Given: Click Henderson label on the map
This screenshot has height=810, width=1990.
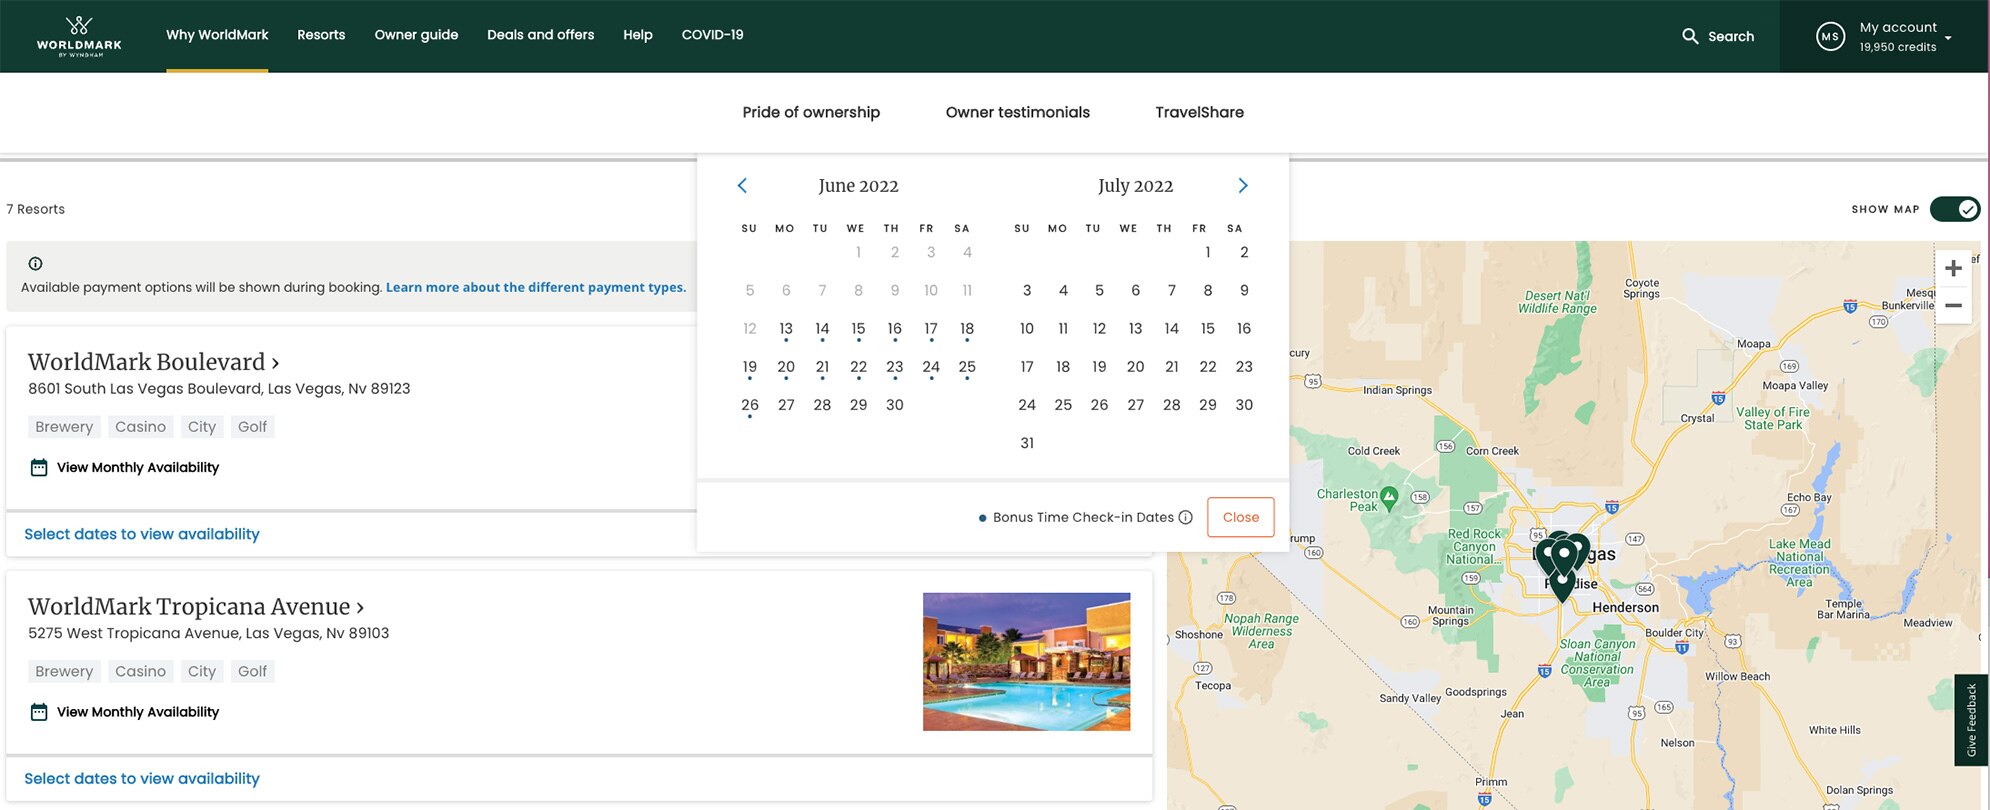Looking at the screenshot, I should 1625,607.
